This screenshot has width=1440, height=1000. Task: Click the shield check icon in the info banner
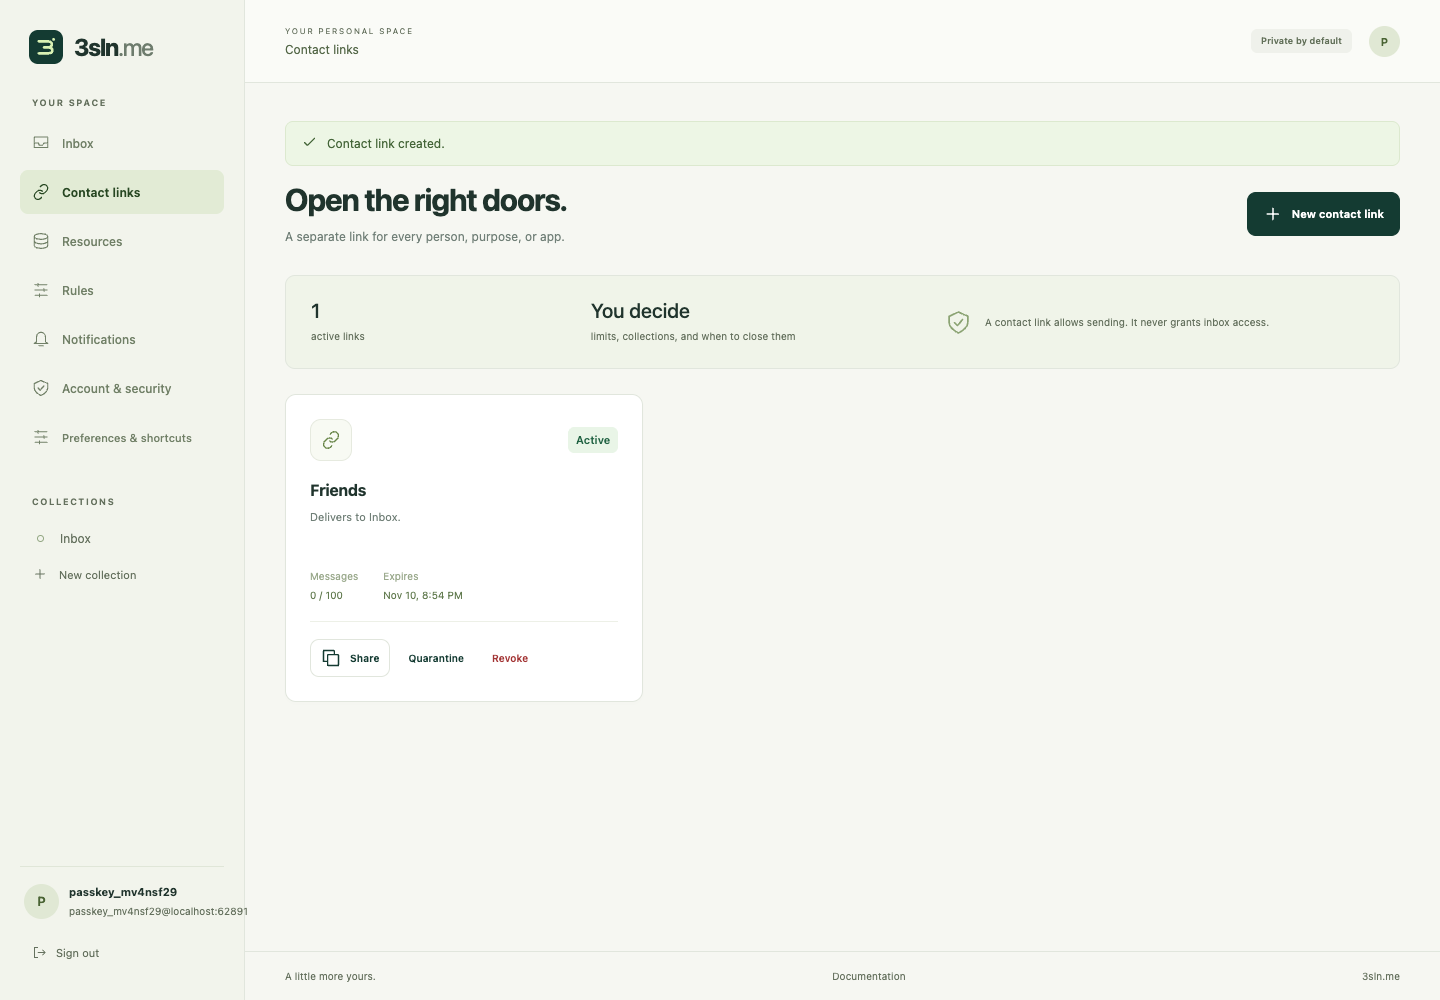(958, 322)
